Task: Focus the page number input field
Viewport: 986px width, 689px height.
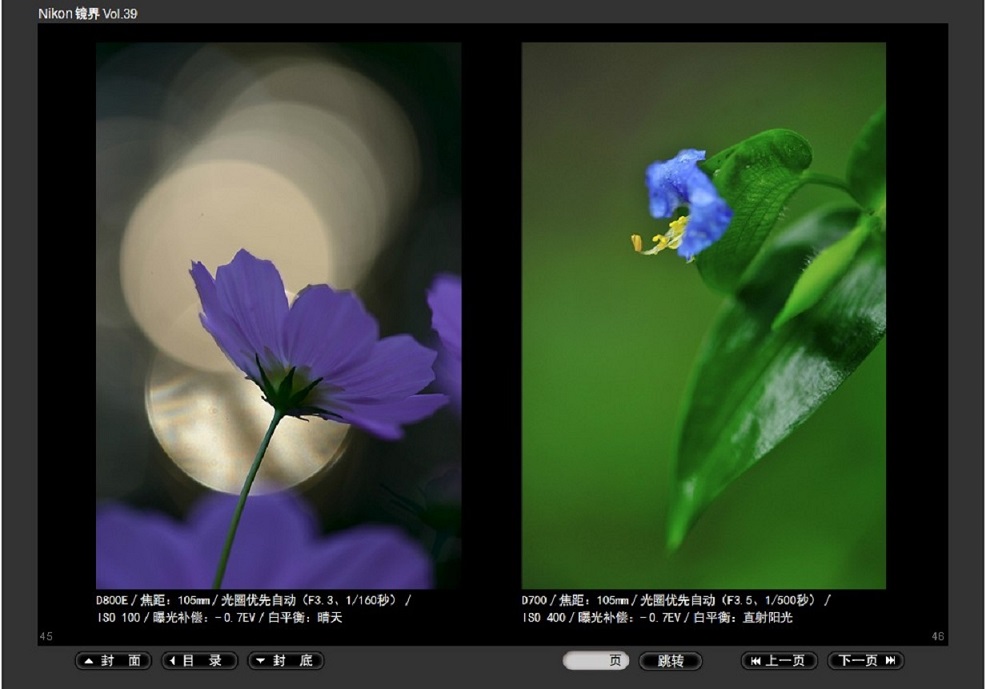Action: click(590, 661)
